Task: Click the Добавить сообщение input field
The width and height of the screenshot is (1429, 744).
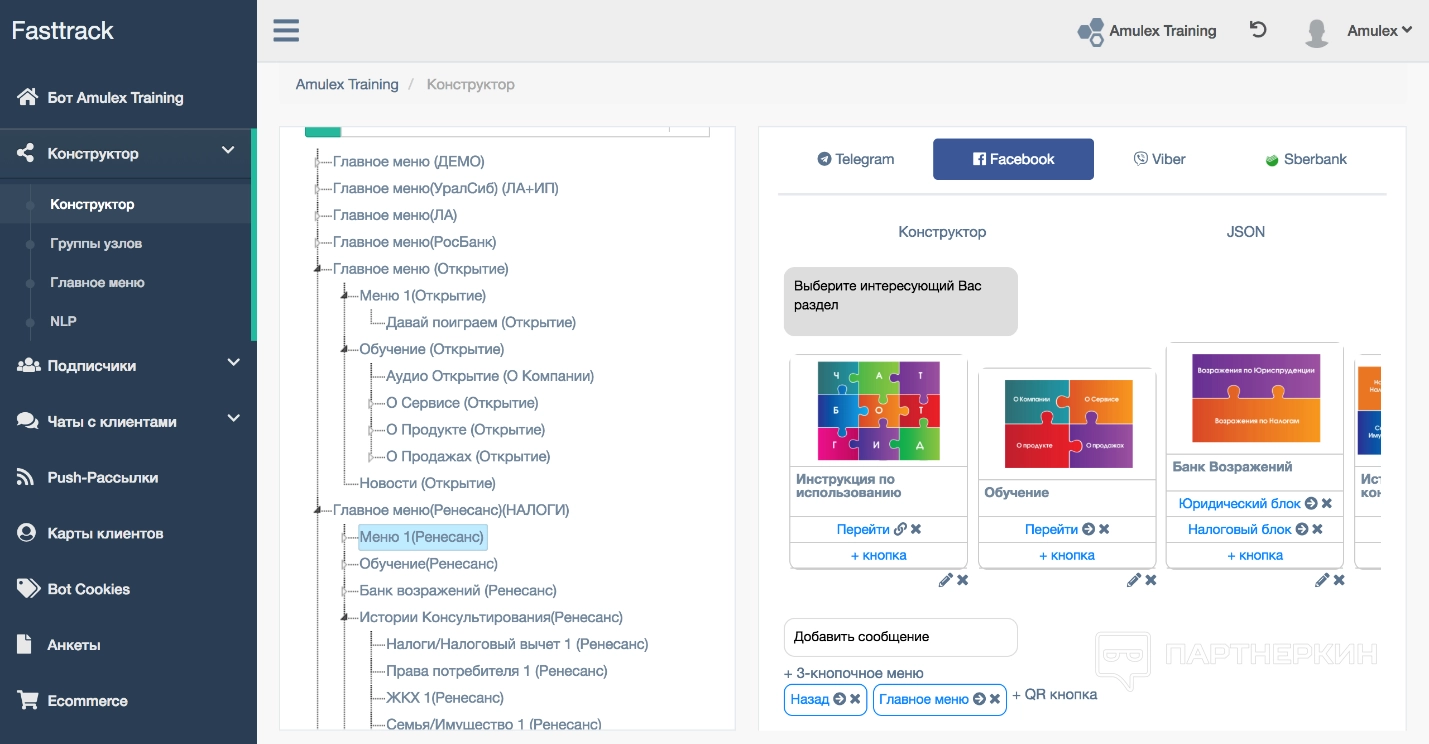Action: 900,637
